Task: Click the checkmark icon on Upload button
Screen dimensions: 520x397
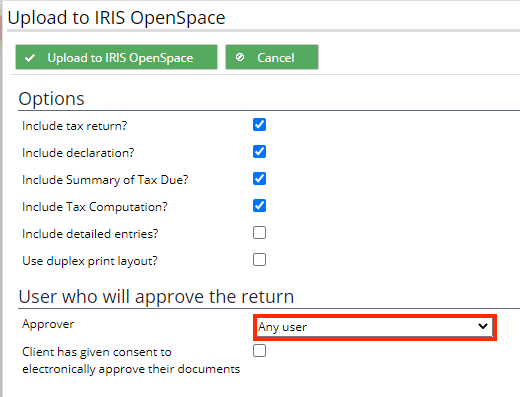Action: (30, 58)
